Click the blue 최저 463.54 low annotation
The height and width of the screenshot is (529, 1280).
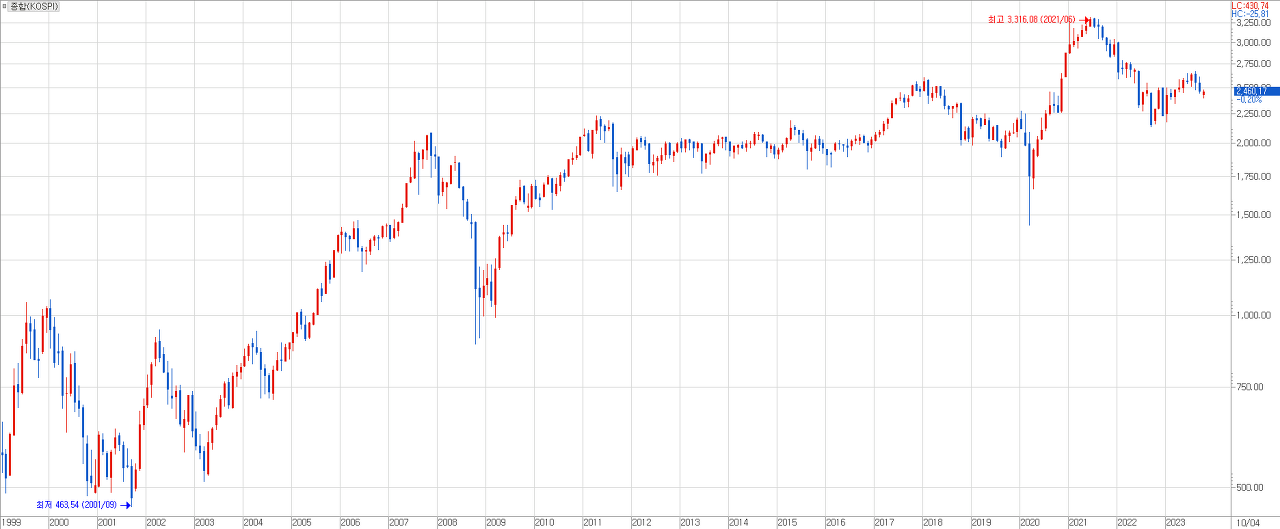(76, 505)
